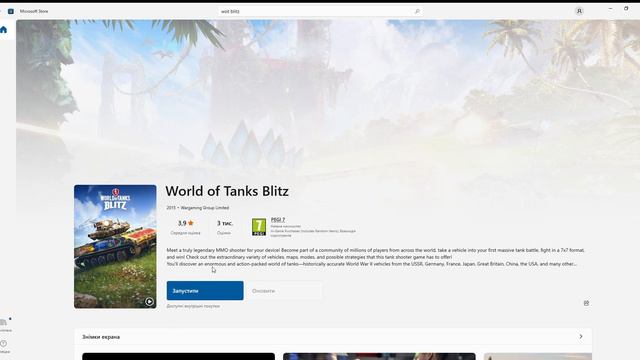The height and width of the screenshot is (360, 640).
Task: Open the PEGI 7 rating link
Action: tap(278, 220)
